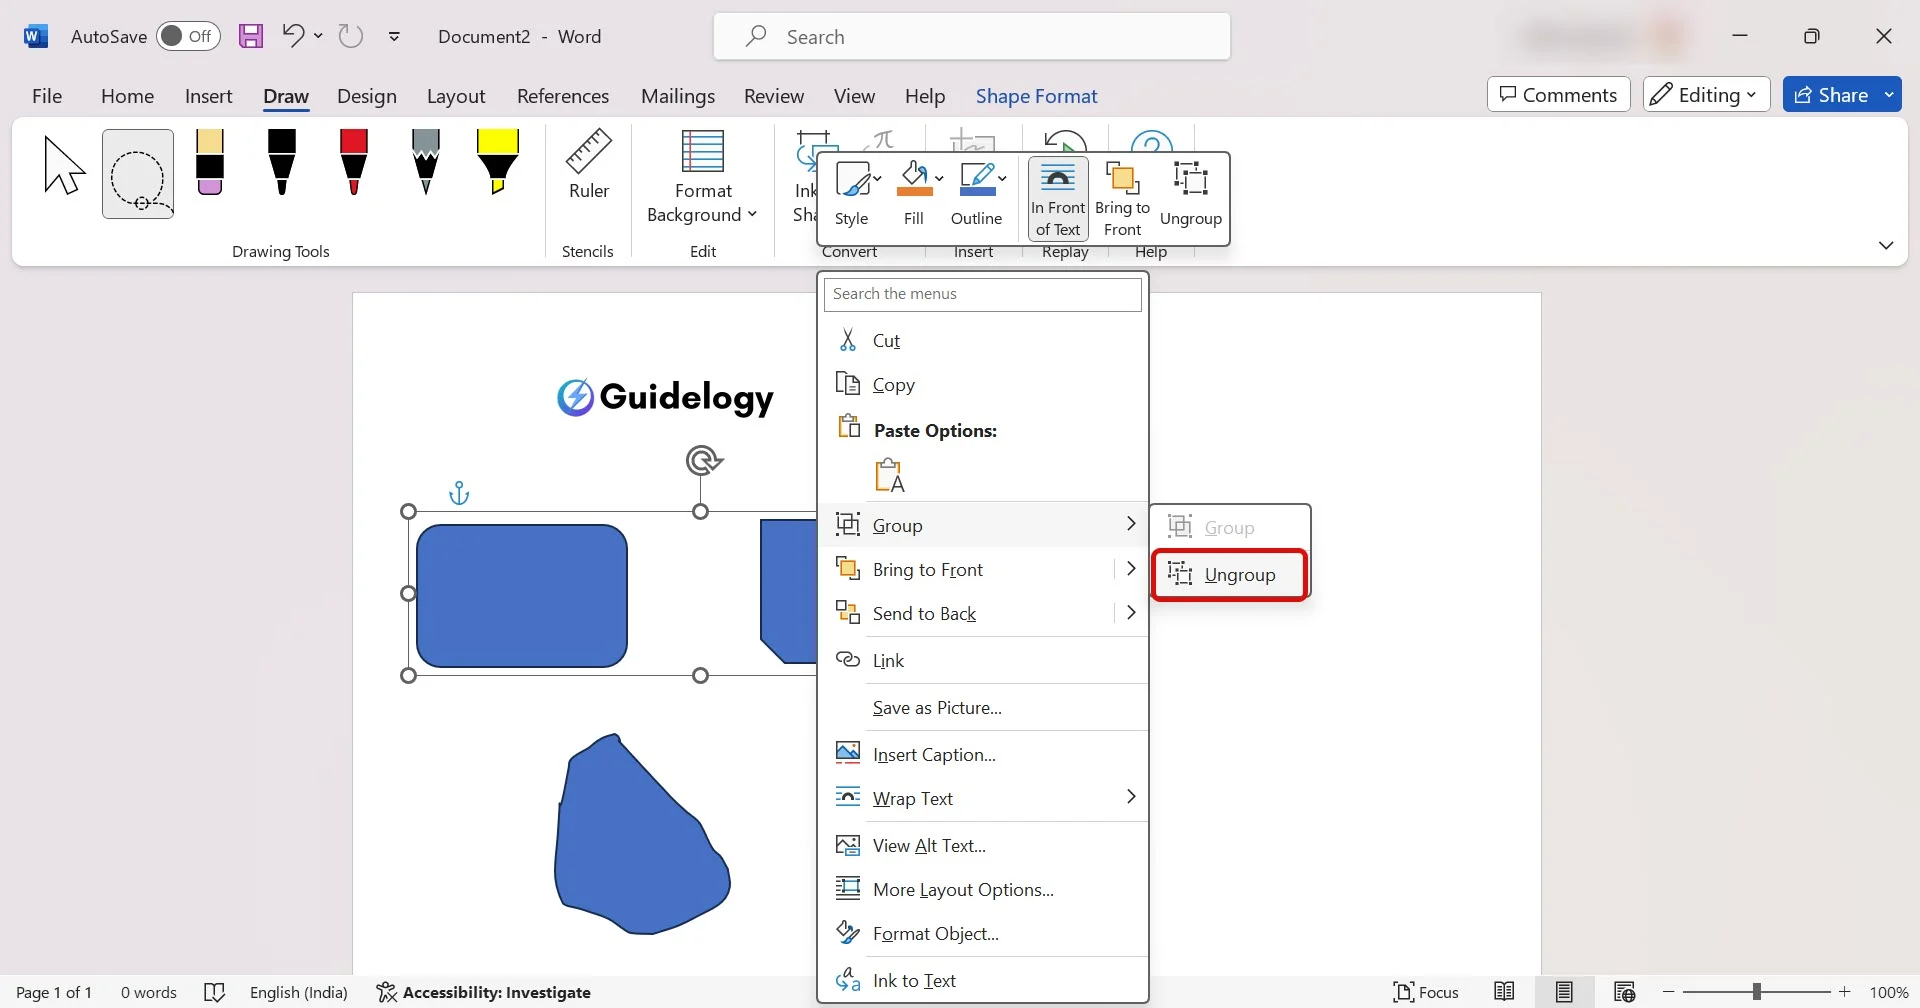1920x1008 pixels.
Task: Activate the Lasso Select tool
Action: [x=138, y=174]
